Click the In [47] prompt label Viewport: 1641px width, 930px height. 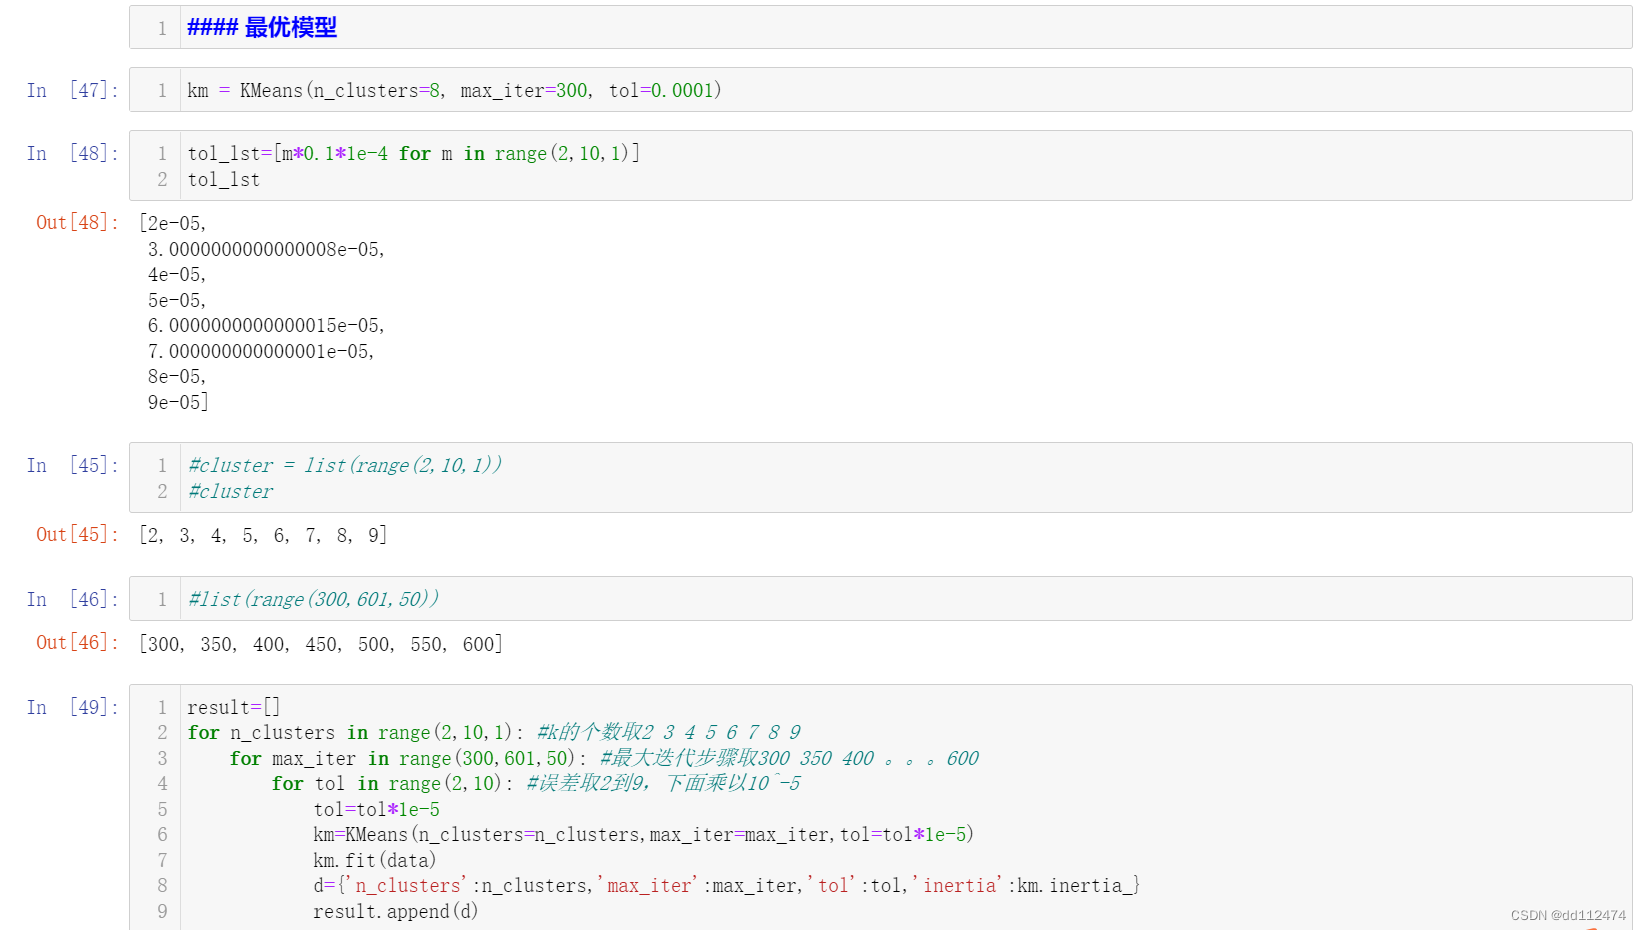[x=72, y=90]
